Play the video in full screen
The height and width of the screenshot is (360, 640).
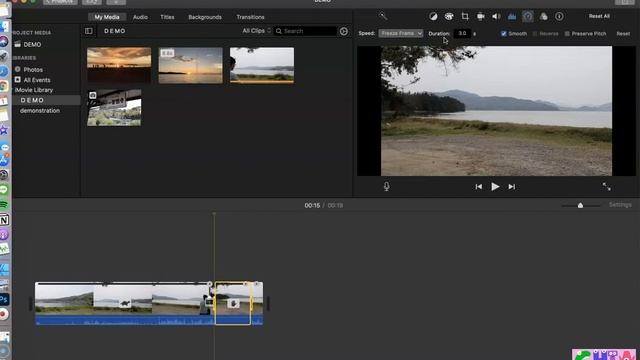(607, 187)
